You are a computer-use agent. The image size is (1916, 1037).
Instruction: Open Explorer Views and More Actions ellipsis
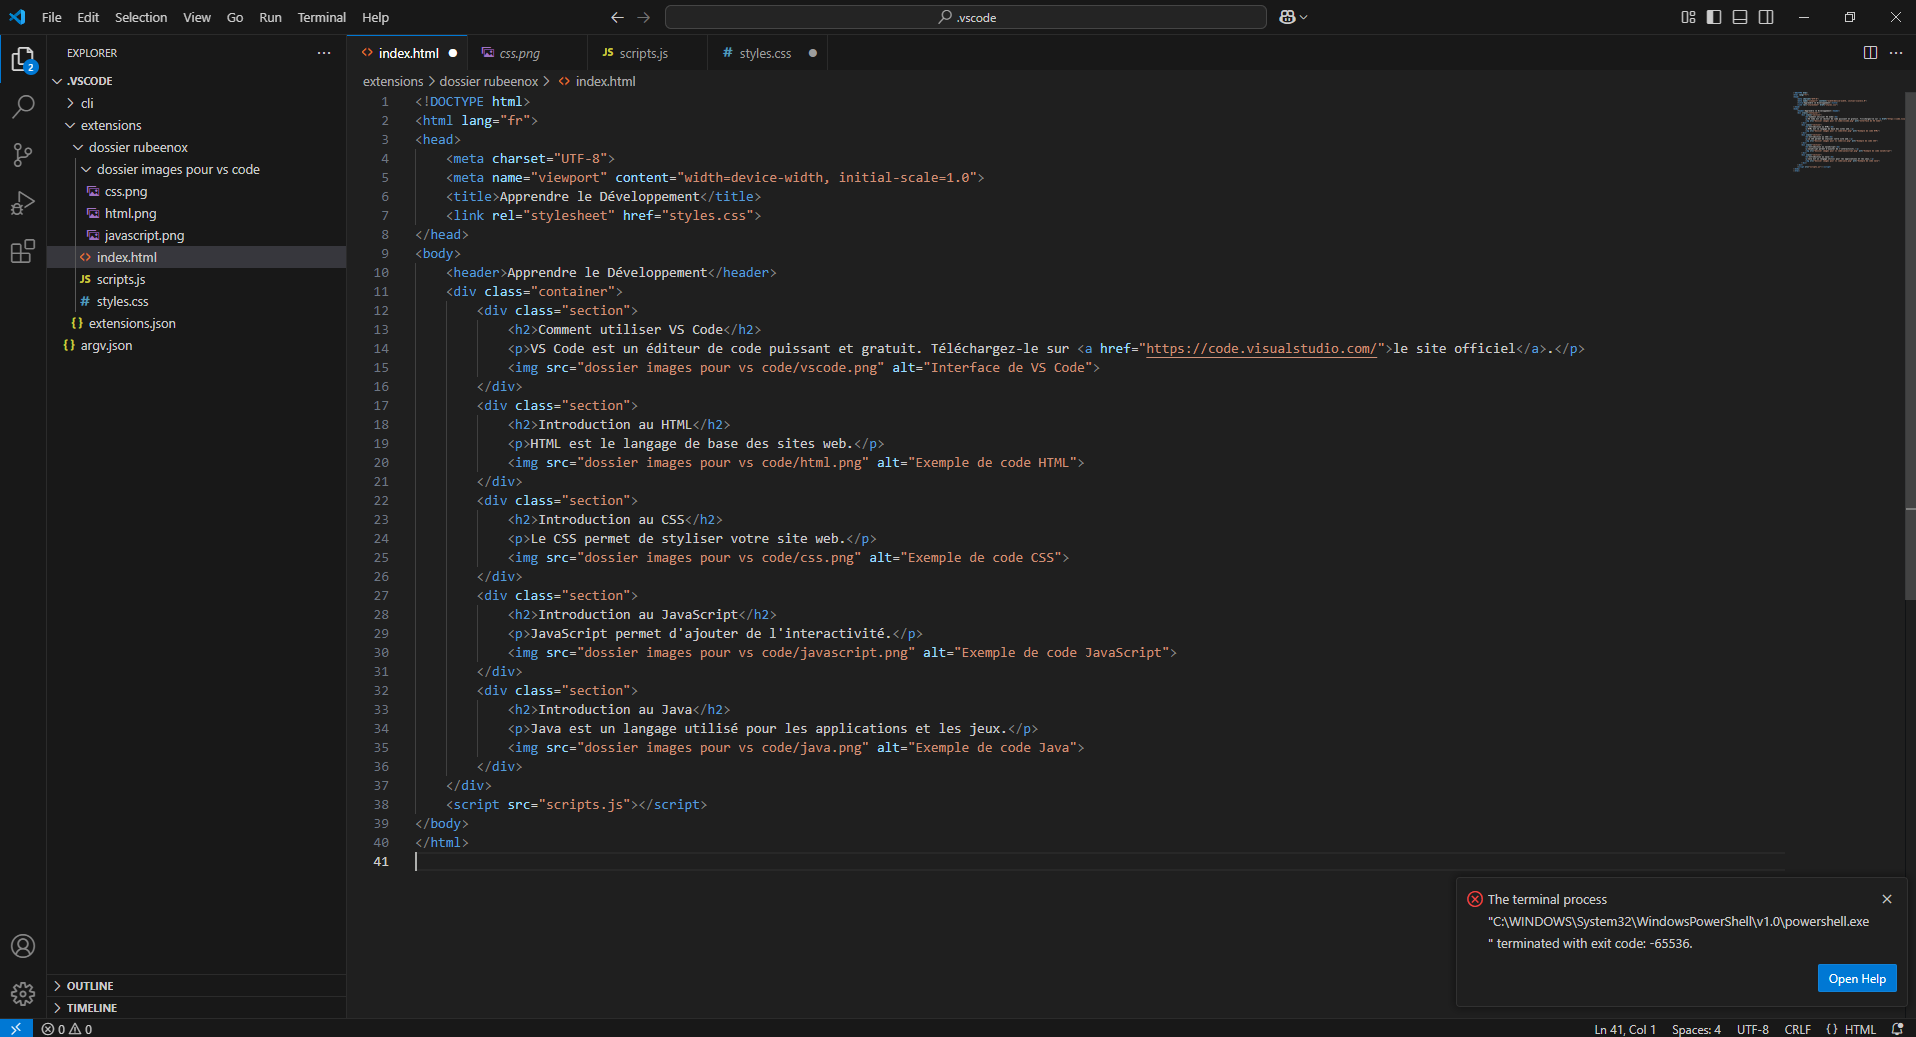pyautogui.click(x=324, y=53)
